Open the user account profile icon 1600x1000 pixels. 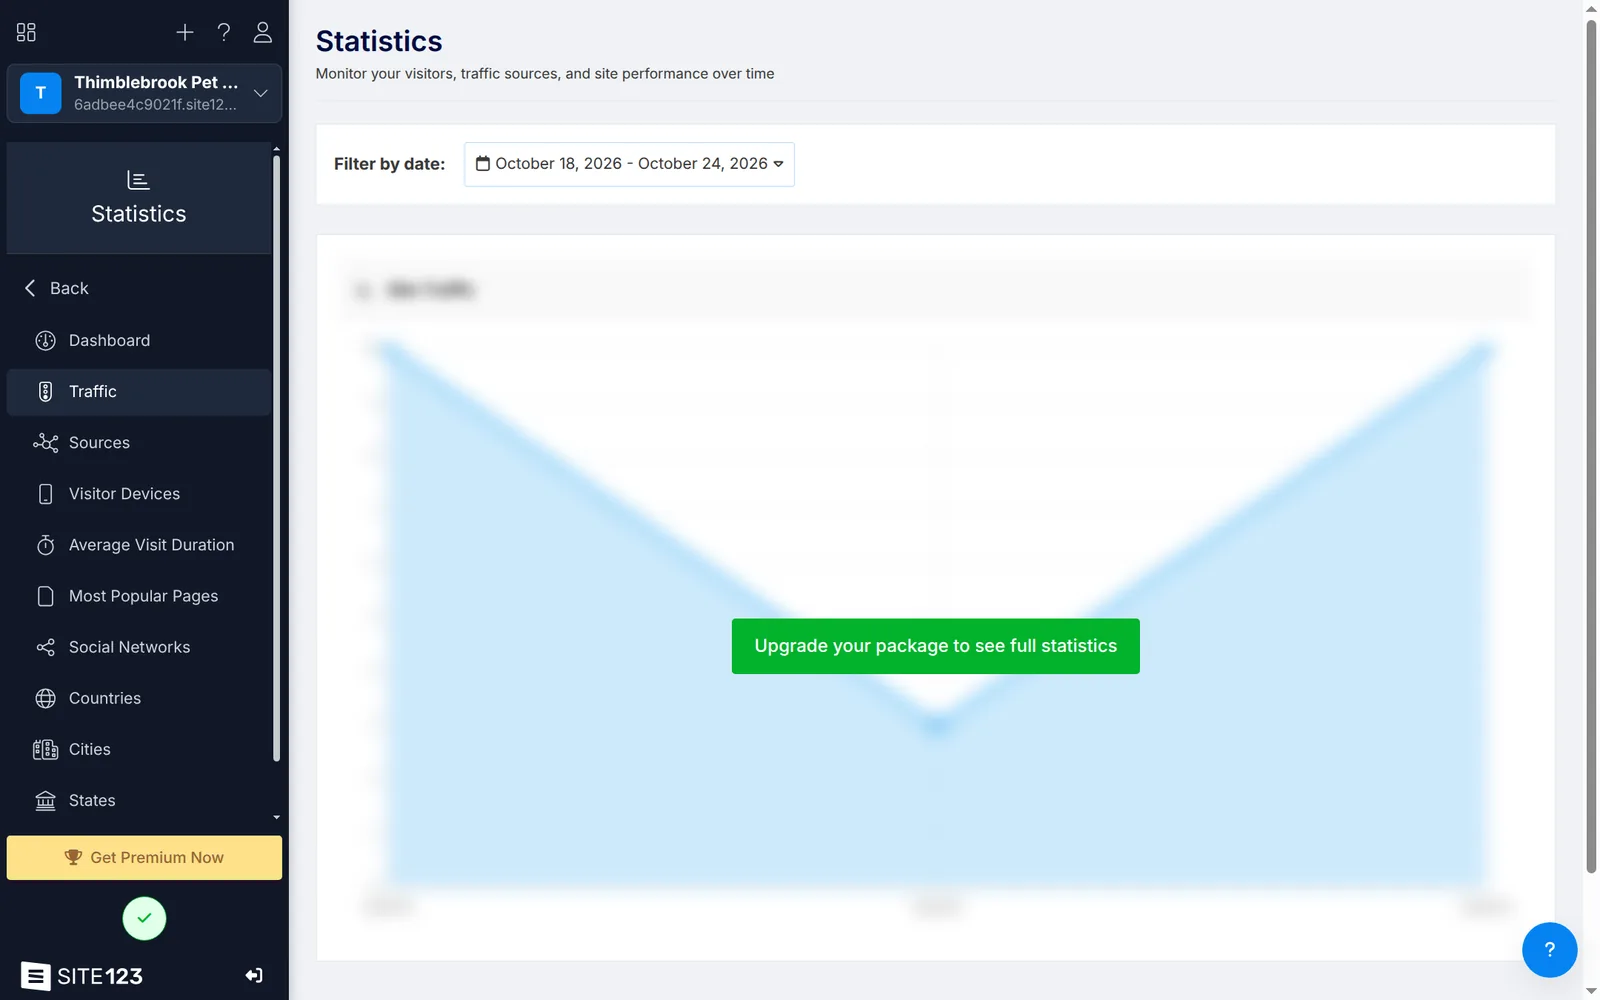(x=263, y=33)
